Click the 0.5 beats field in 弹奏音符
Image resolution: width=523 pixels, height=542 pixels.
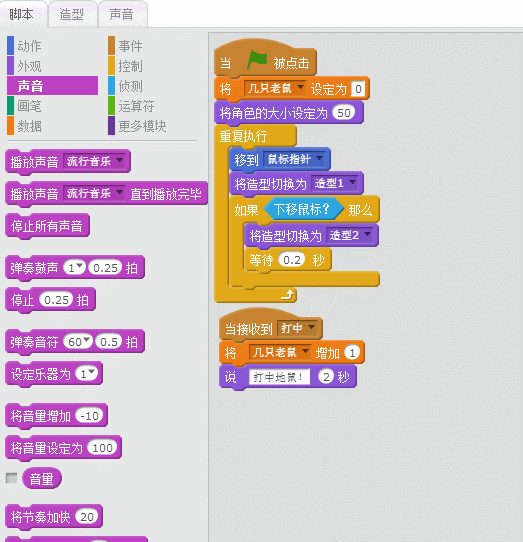click(x=109, y=342)
